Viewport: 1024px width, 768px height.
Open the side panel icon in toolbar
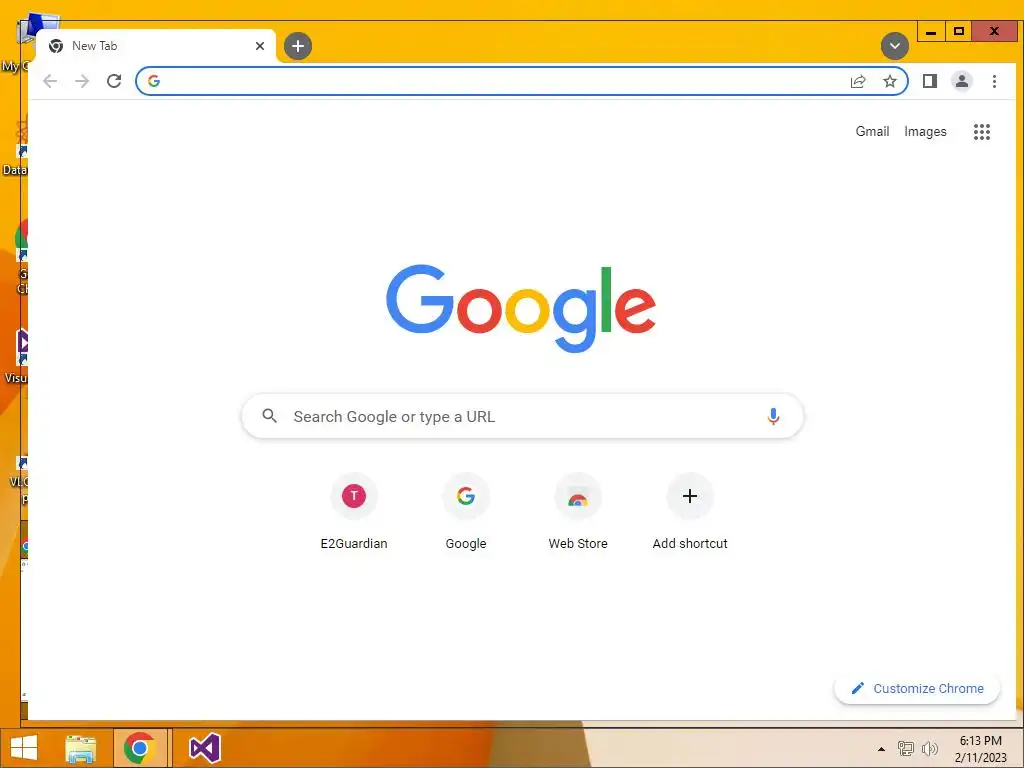tap(930, 81)
